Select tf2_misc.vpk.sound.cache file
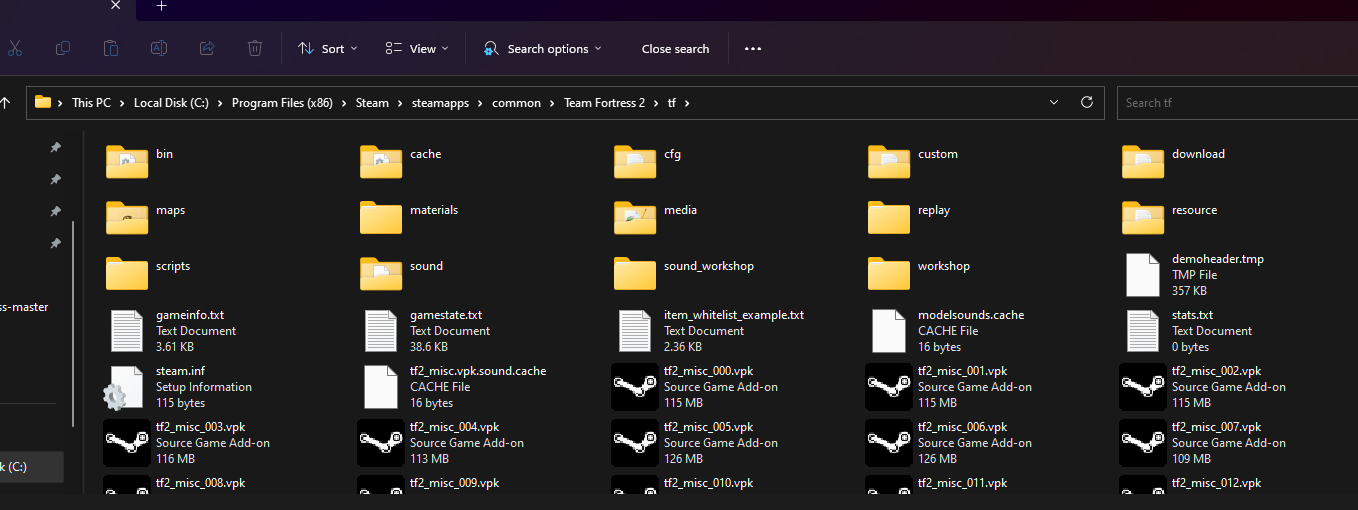The height and width of the screenshot is (510, 1358). (x=453, y=387)
